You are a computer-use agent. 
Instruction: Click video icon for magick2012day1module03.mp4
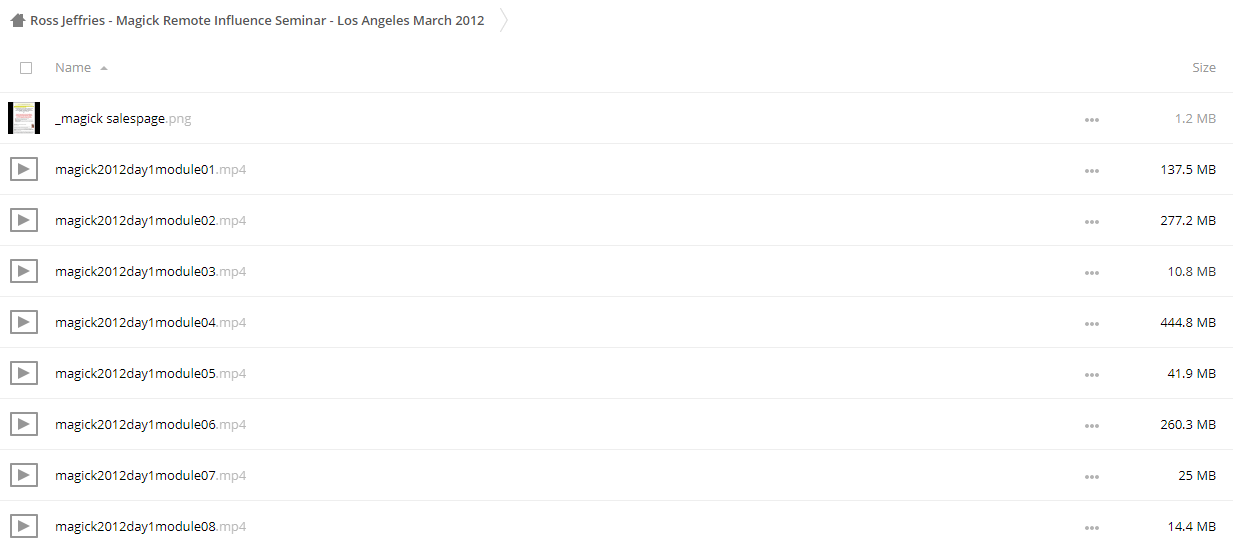(24, 271)
